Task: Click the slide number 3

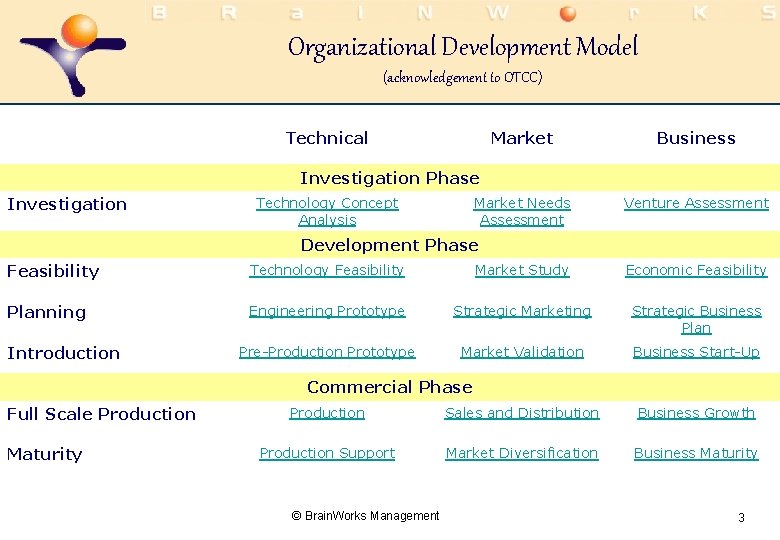Action: tap(741, 518)
